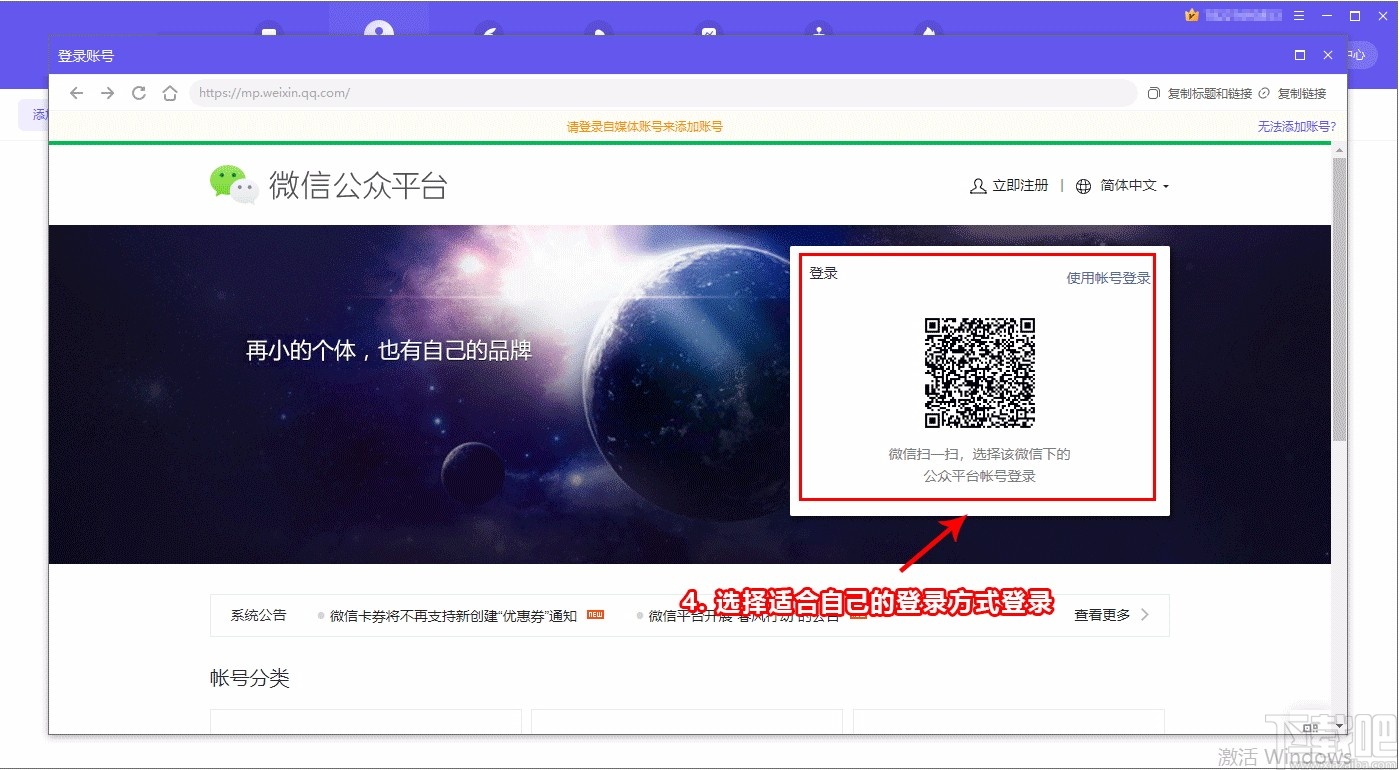Click the 立即注册 registration link
Screen dimensions: 1400x770
(1019, 185)
